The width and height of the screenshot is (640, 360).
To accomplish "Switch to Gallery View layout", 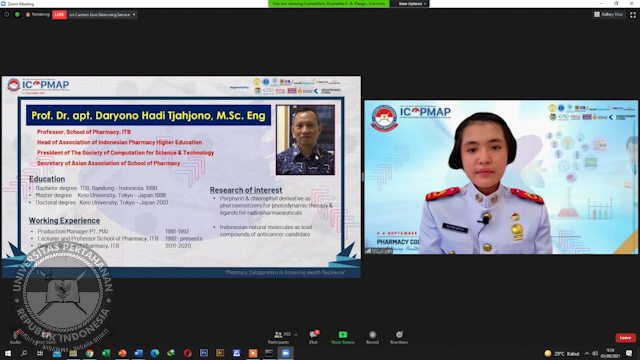I will (608, 14).
